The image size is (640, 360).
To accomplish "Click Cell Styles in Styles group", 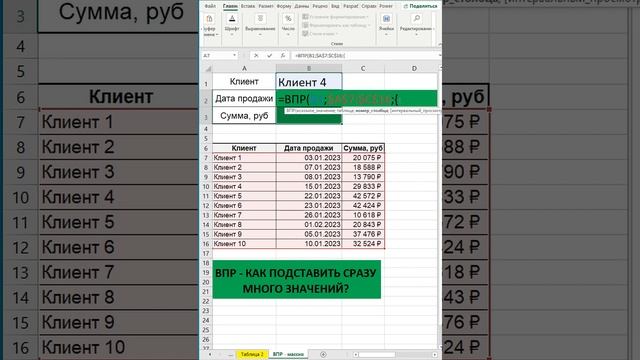I will [x=320, y=33].
